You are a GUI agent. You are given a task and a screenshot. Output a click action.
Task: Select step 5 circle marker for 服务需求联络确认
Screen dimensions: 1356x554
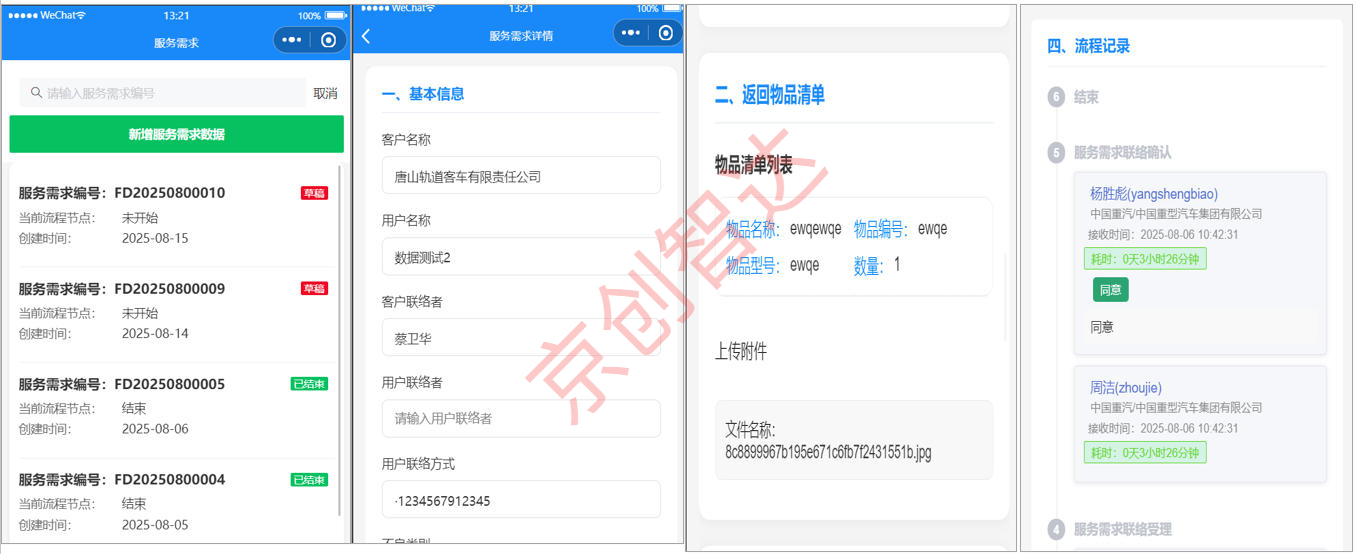1056,153
